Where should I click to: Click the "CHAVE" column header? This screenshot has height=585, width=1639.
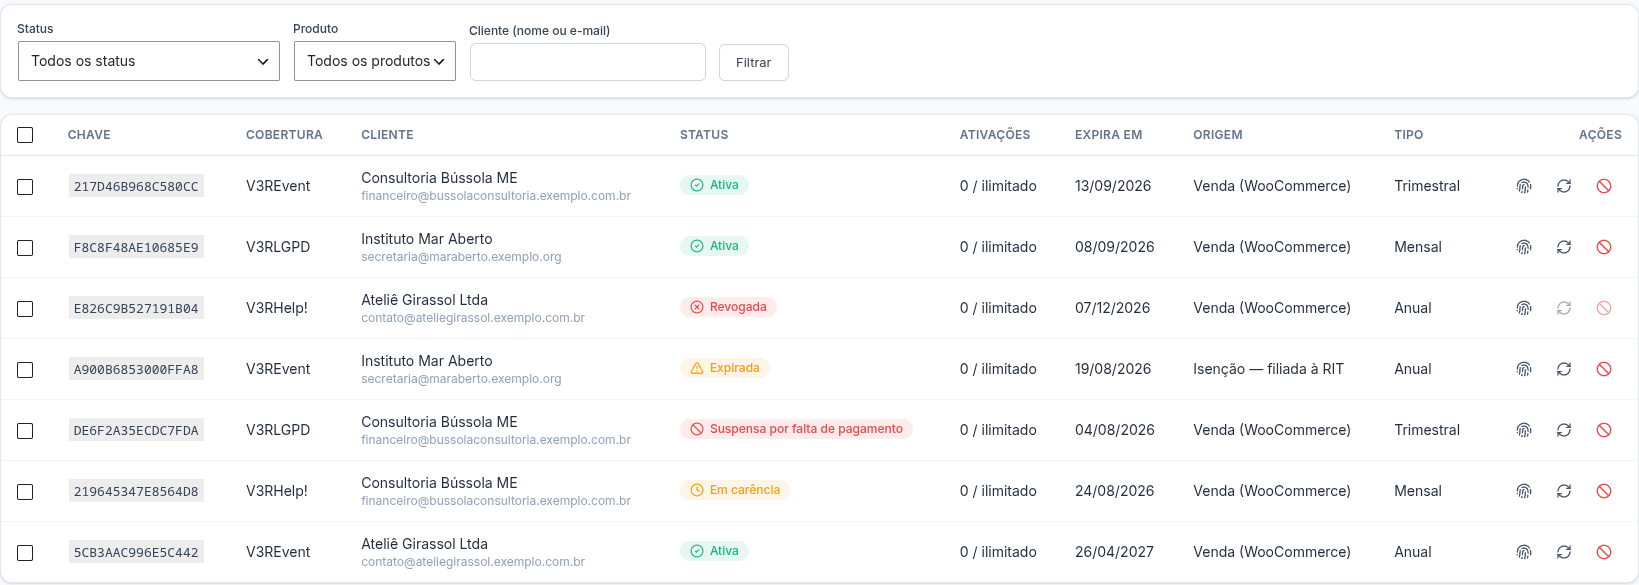pos(89,135)
